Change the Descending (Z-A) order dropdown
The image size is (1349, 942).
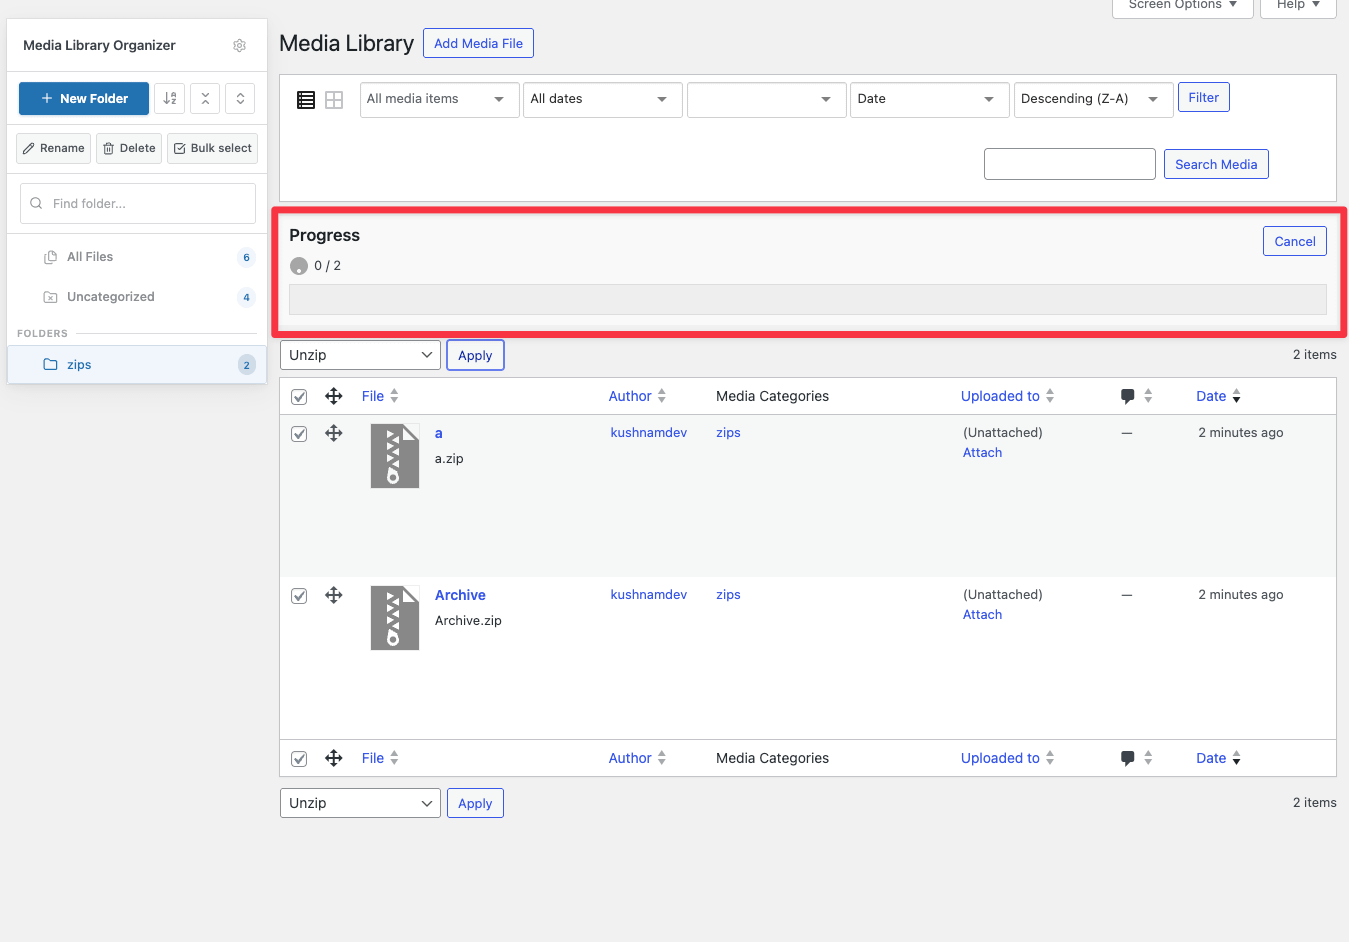click(x=1092, y=100)
